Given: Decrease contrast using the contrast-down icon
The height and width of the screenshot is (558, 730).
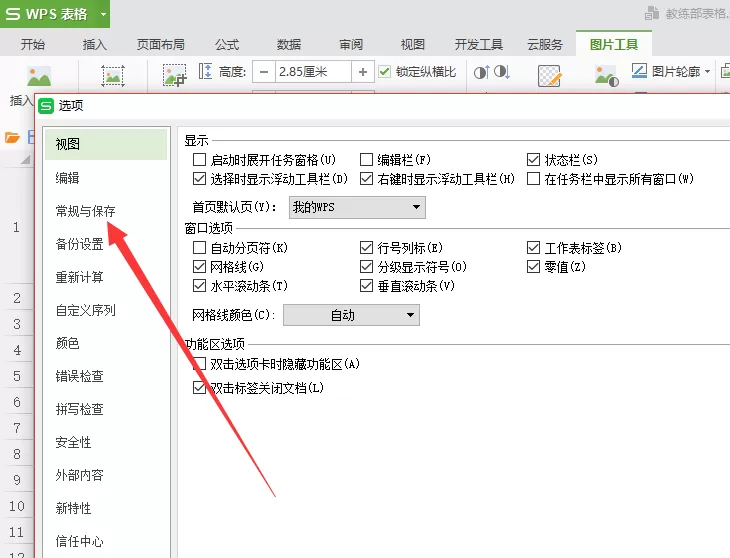Looking at the screenshot, I should [x=502, y=72].
